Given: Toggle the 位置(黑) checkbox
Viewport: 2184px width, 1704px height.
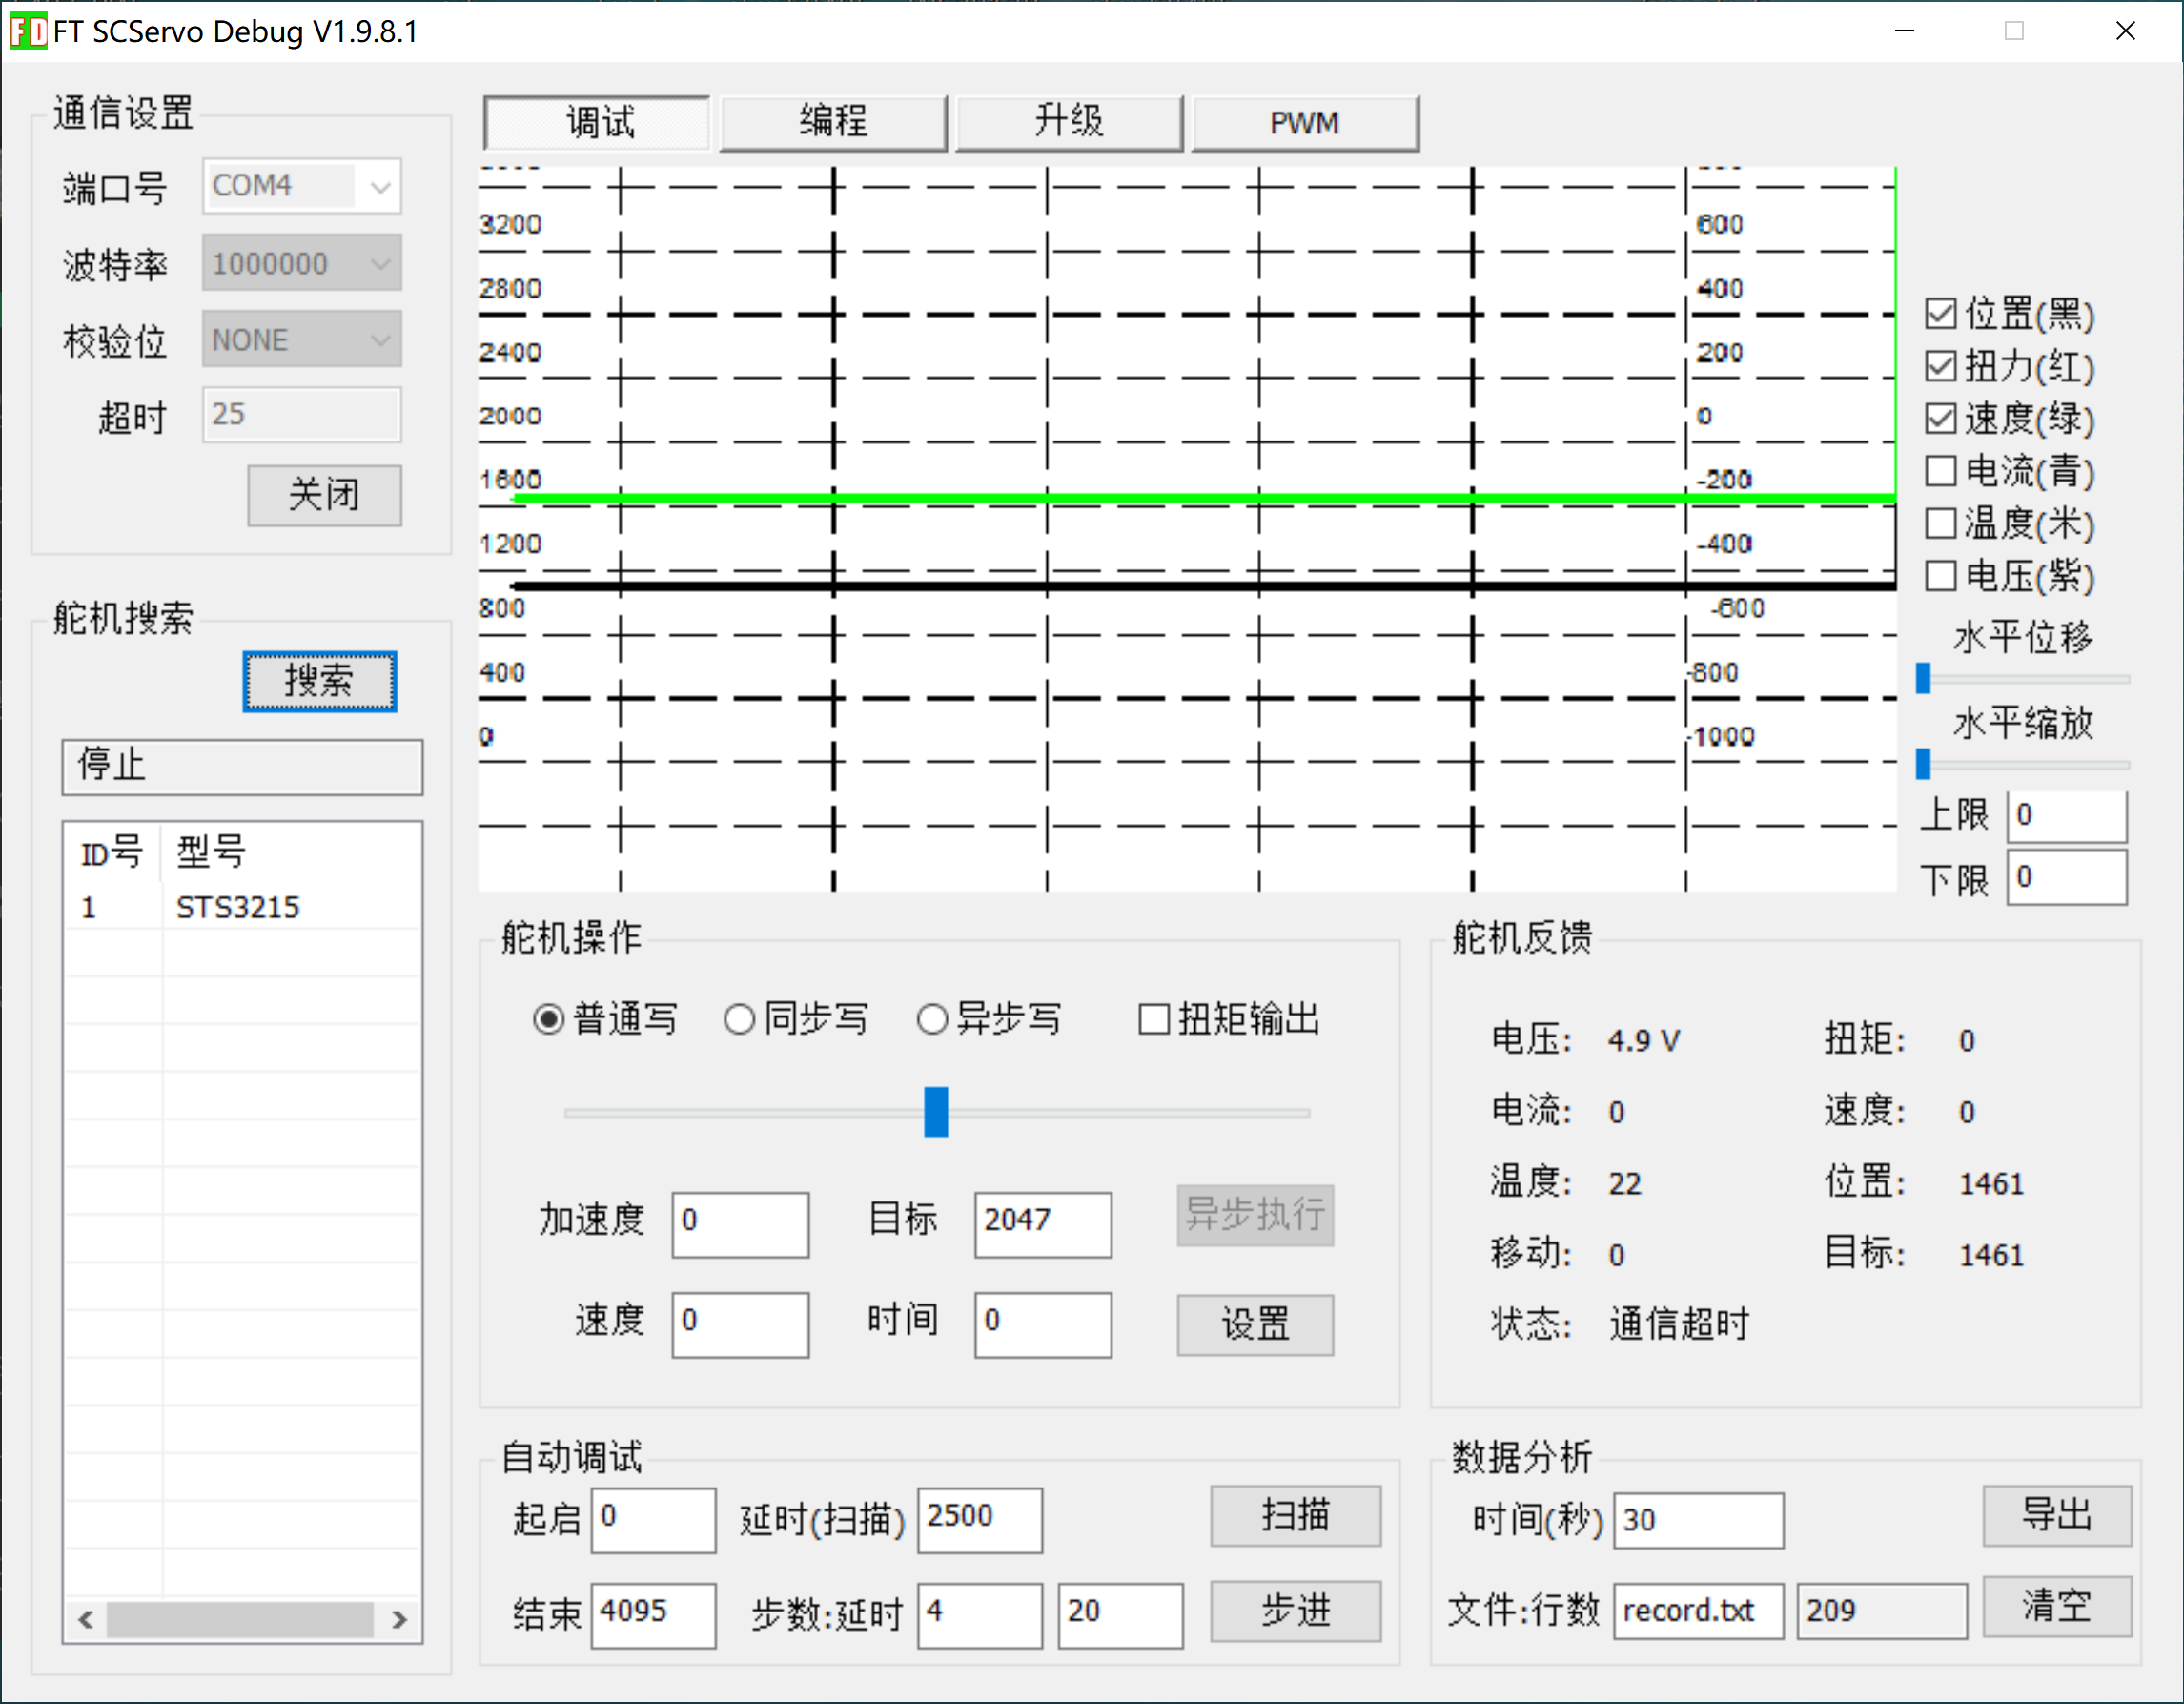Looking at the screenshot, I should (1941, 314).
